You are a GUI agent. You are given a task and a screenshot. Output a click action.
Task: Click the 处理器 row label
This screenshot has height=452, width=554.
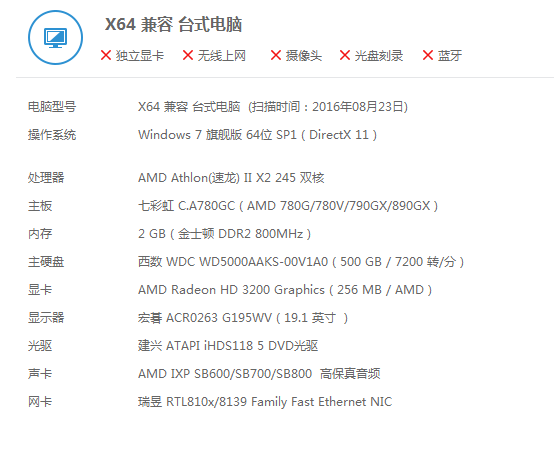point(46,177)
